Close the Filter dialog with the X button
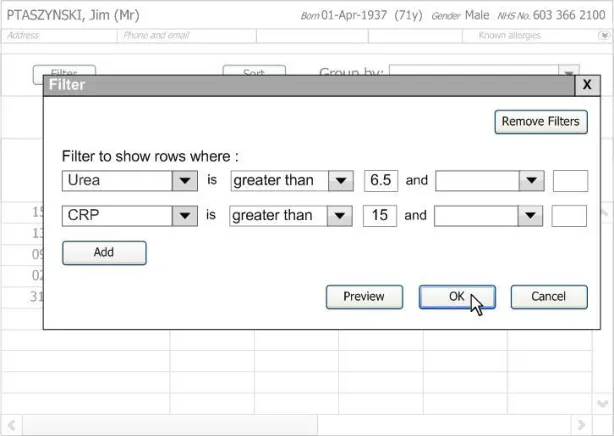This screenshot has height=436, width=614. (x=587, y=86)
